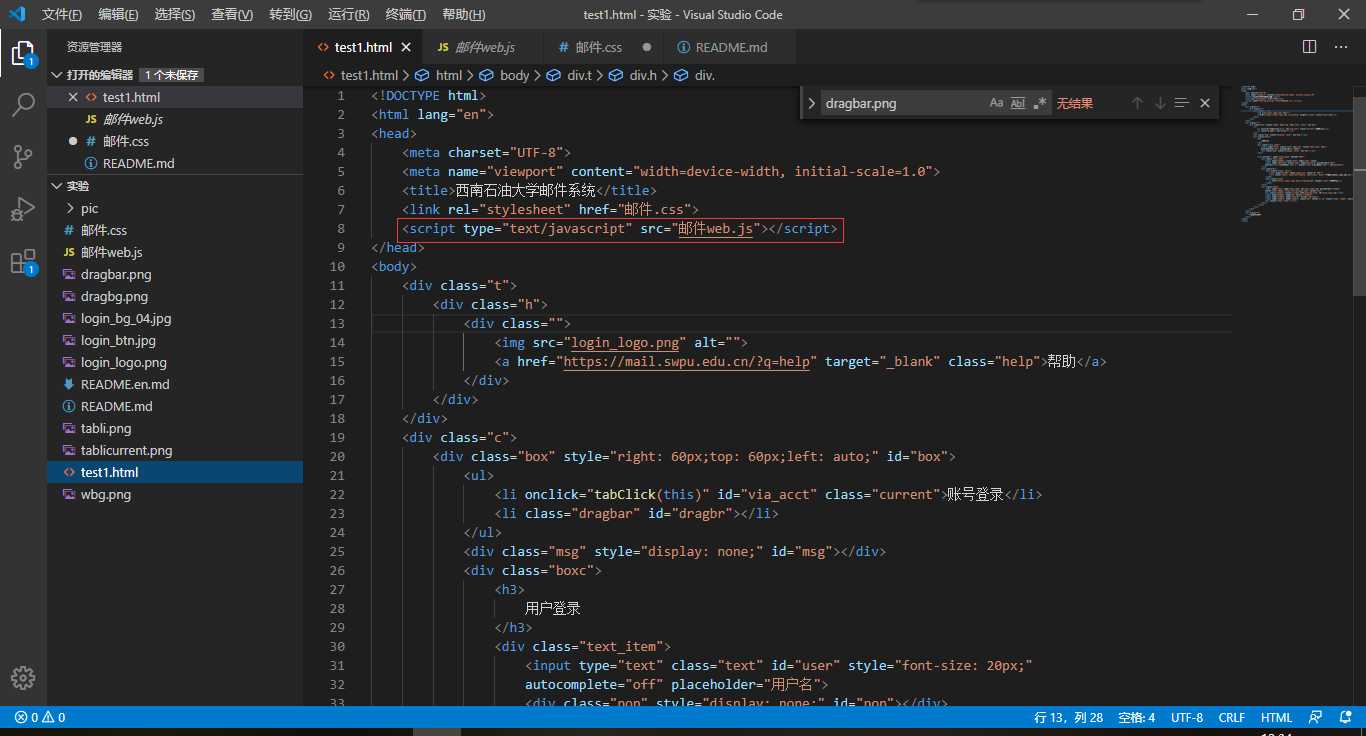Collapse the 打开的编辑器 section

58,75
